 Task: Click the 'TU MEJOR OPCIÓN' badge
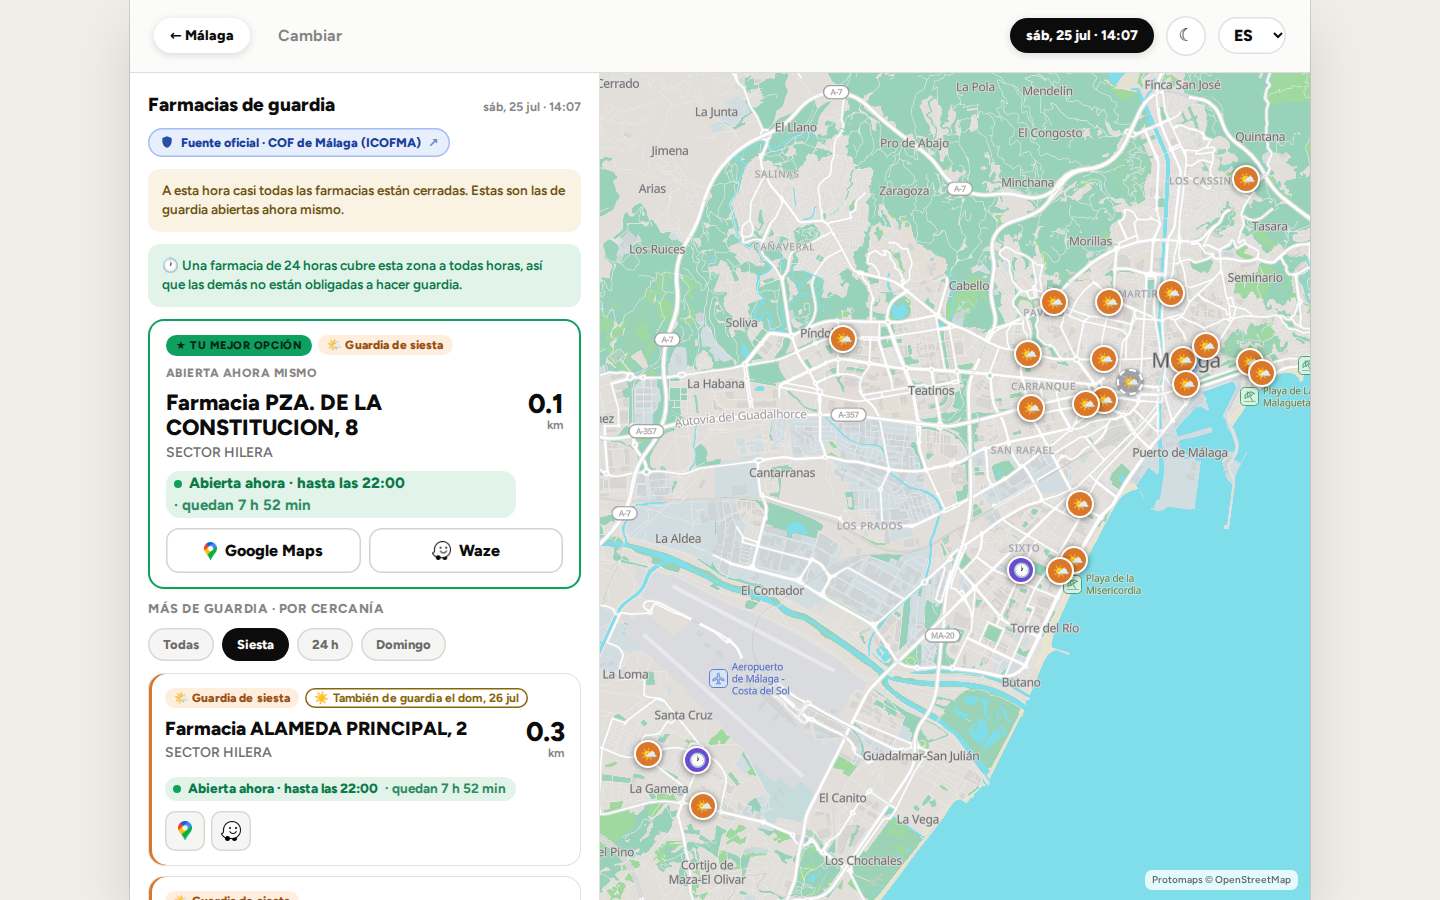[x=239, y=345]
